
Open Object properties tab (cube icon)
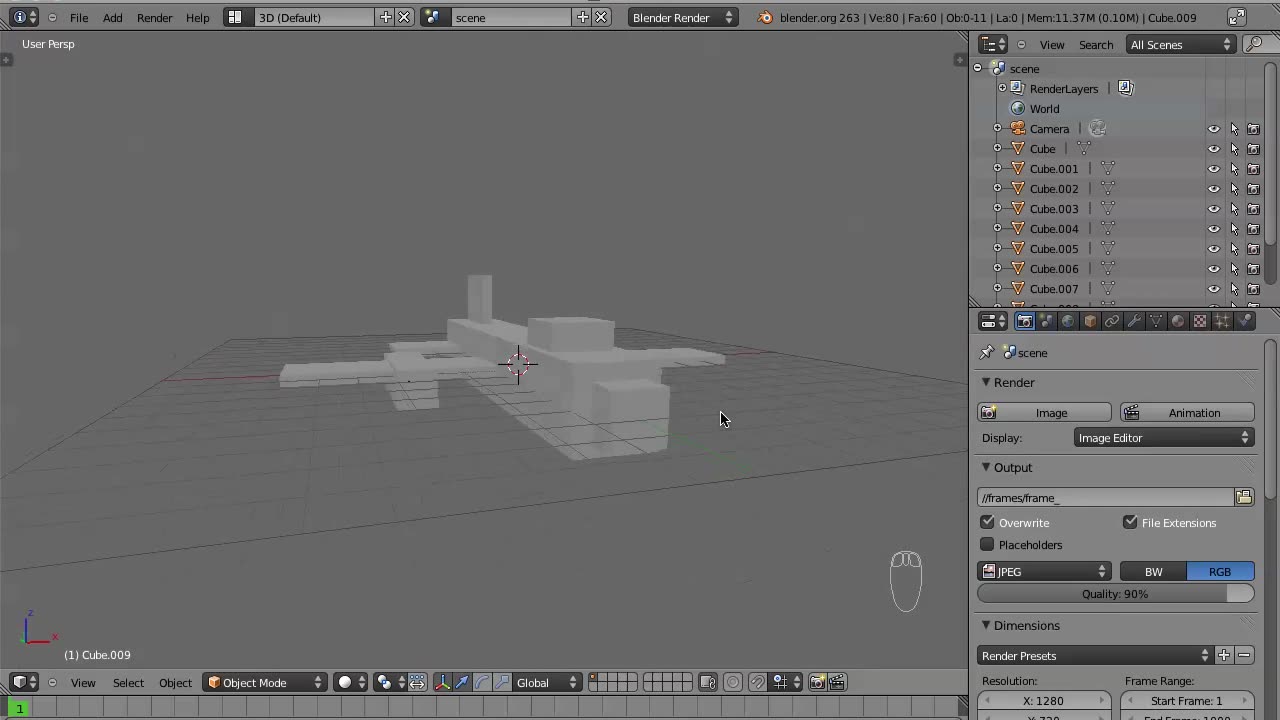click(1090, 321)
